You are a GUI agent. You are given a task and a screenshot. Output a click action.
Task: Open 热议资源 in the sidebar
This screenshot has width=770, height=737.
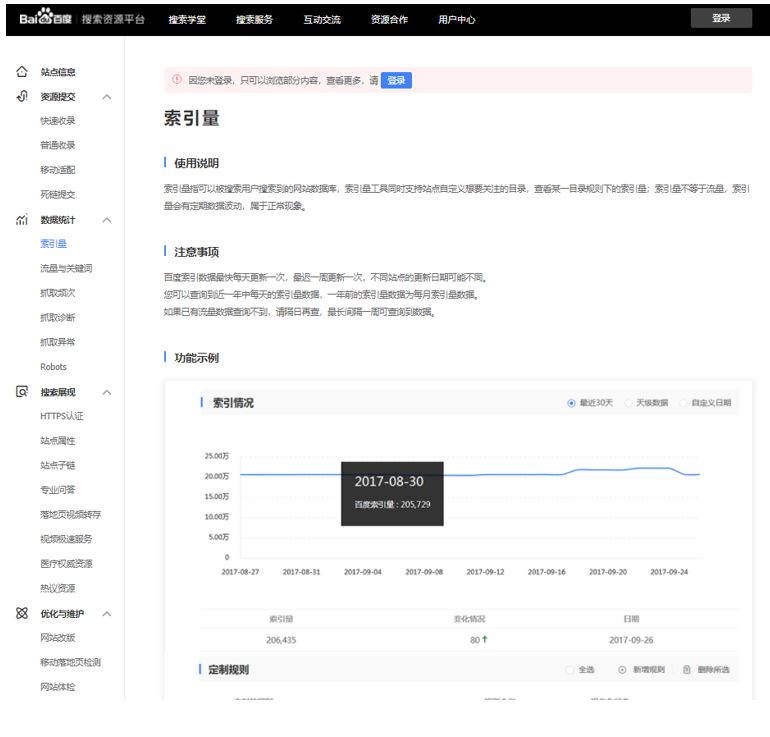pyautogui.click(x=58, y=588)
